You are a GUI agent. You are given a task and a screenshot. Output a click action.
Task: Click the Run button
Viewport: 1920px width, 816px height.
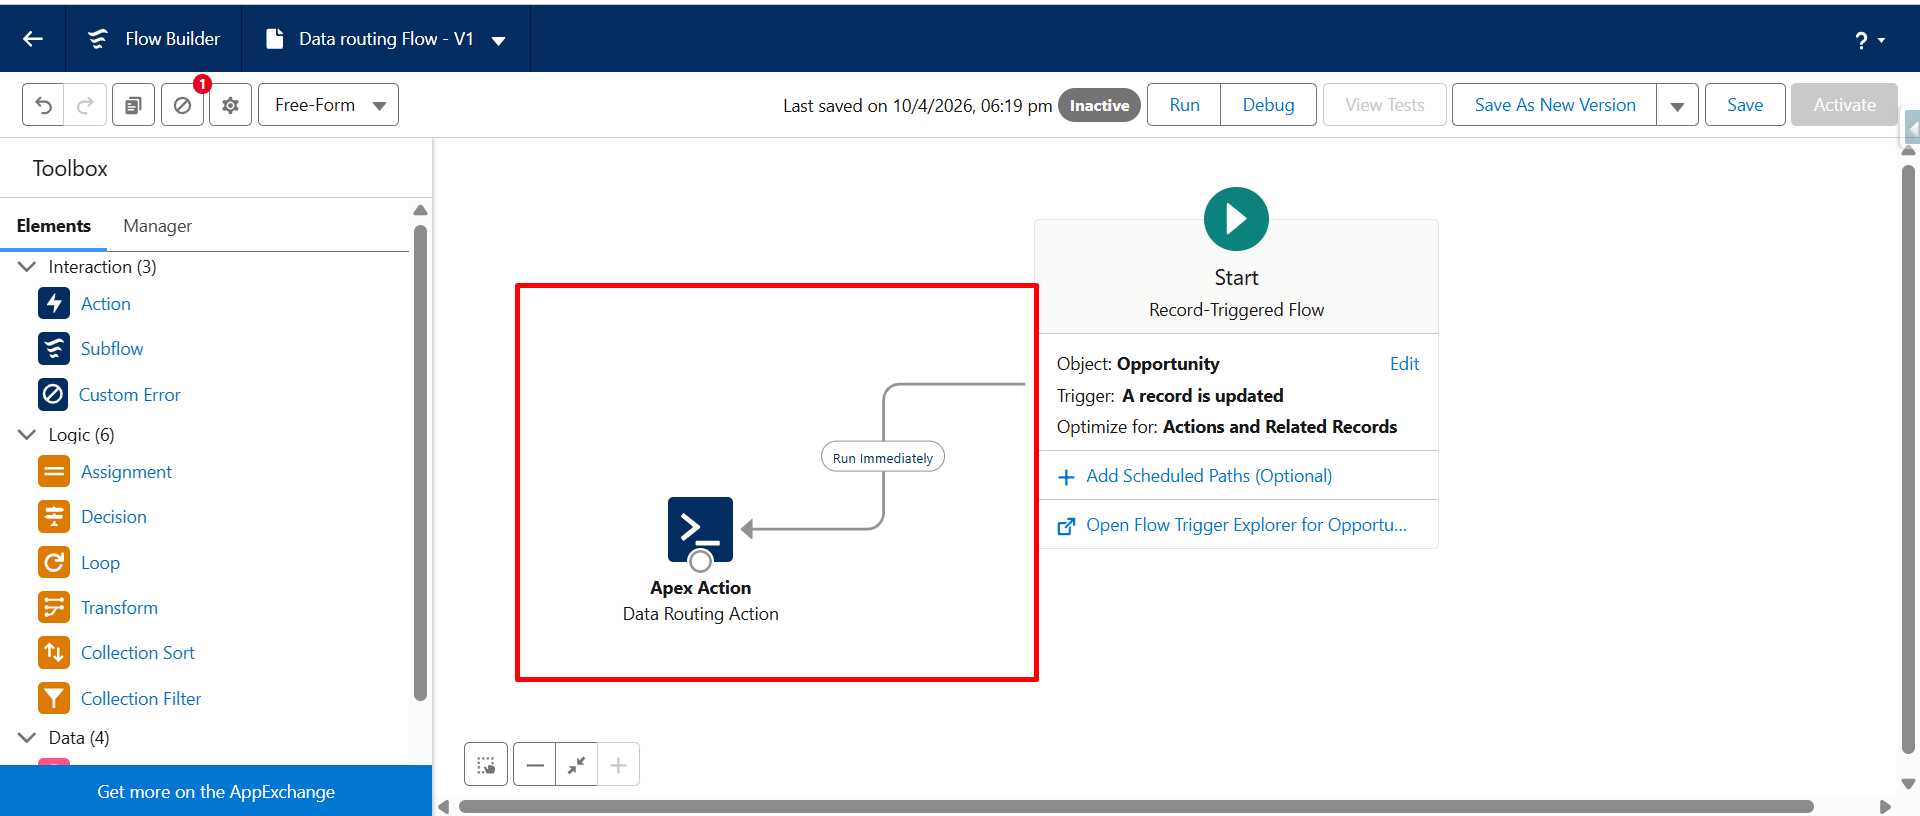coord(1184,105)
